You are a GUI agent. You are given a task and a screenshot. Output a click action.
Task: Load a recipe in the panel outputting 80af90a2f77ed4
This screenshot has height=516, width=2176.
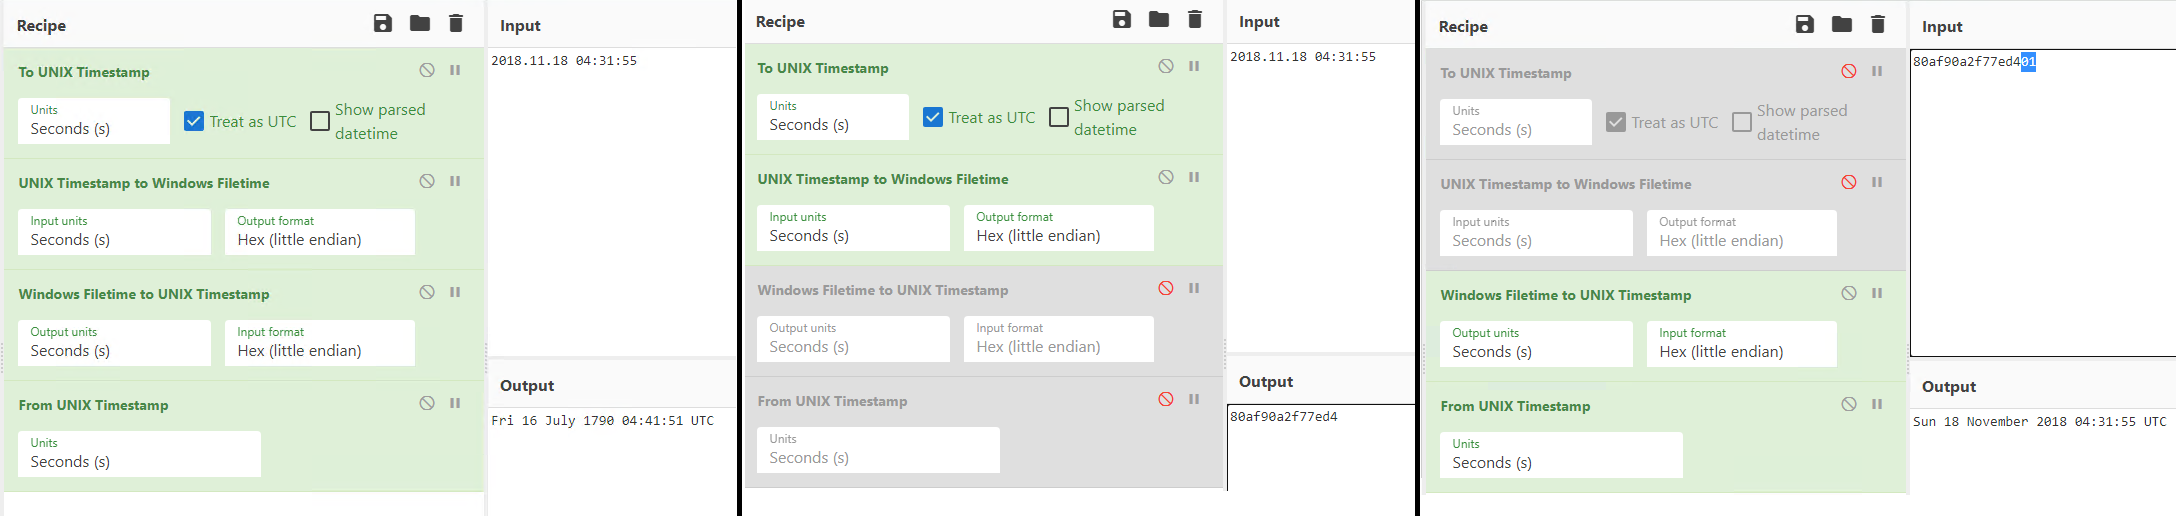tap(1159, 19)
